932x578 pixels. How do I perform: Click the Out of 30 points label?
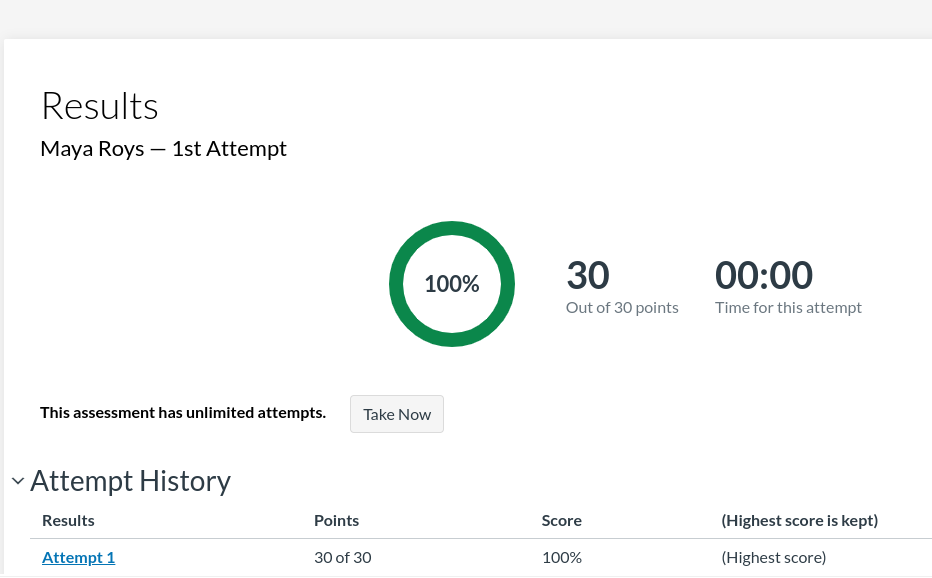[x=622, y=308]
